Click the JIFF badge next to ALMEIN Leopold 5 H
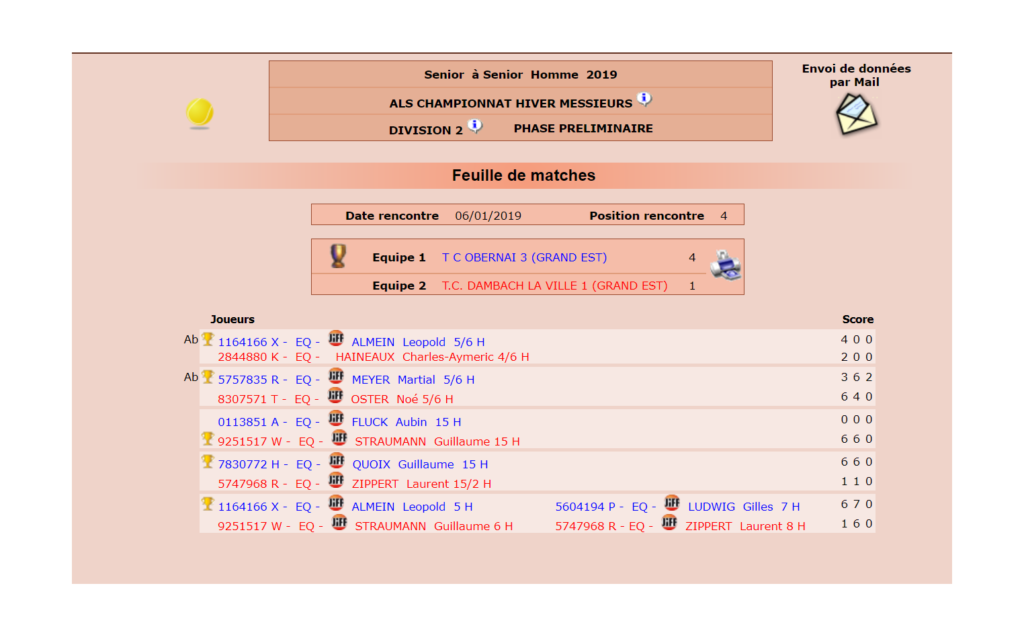Viewport: 1024px width, 637px height. 336,504
